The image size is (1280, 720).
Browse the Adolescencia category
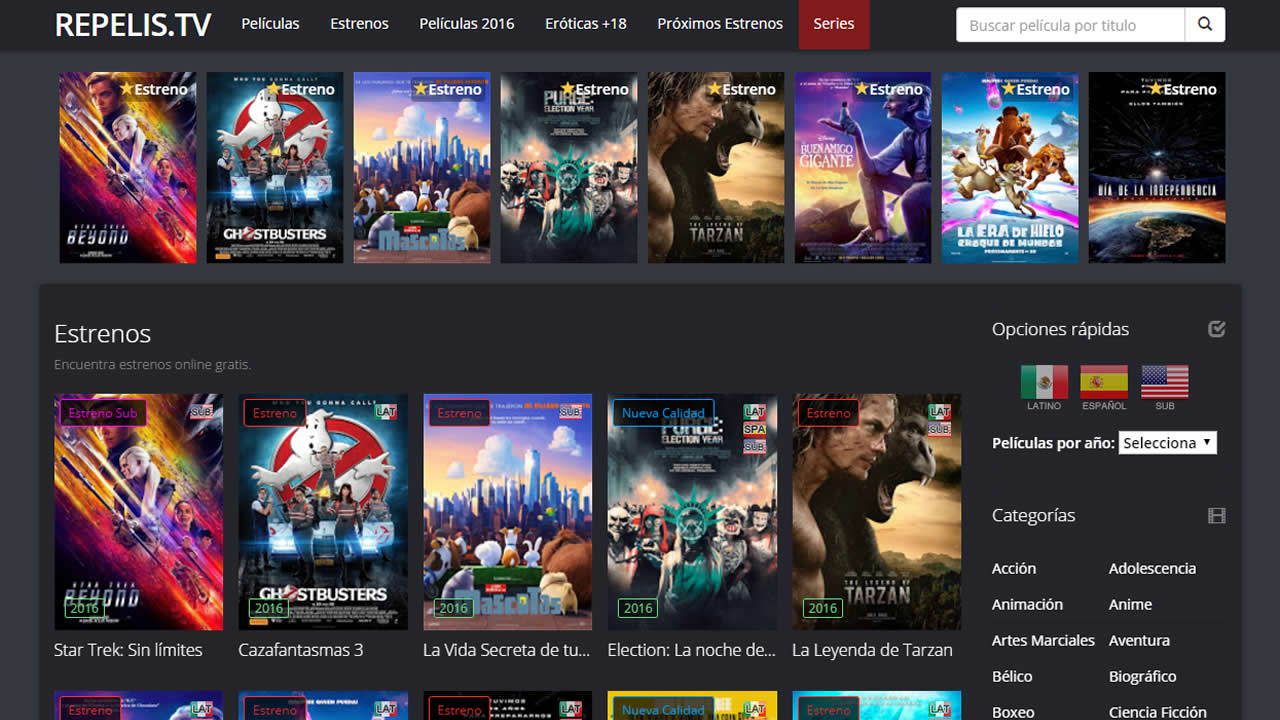1152,568
